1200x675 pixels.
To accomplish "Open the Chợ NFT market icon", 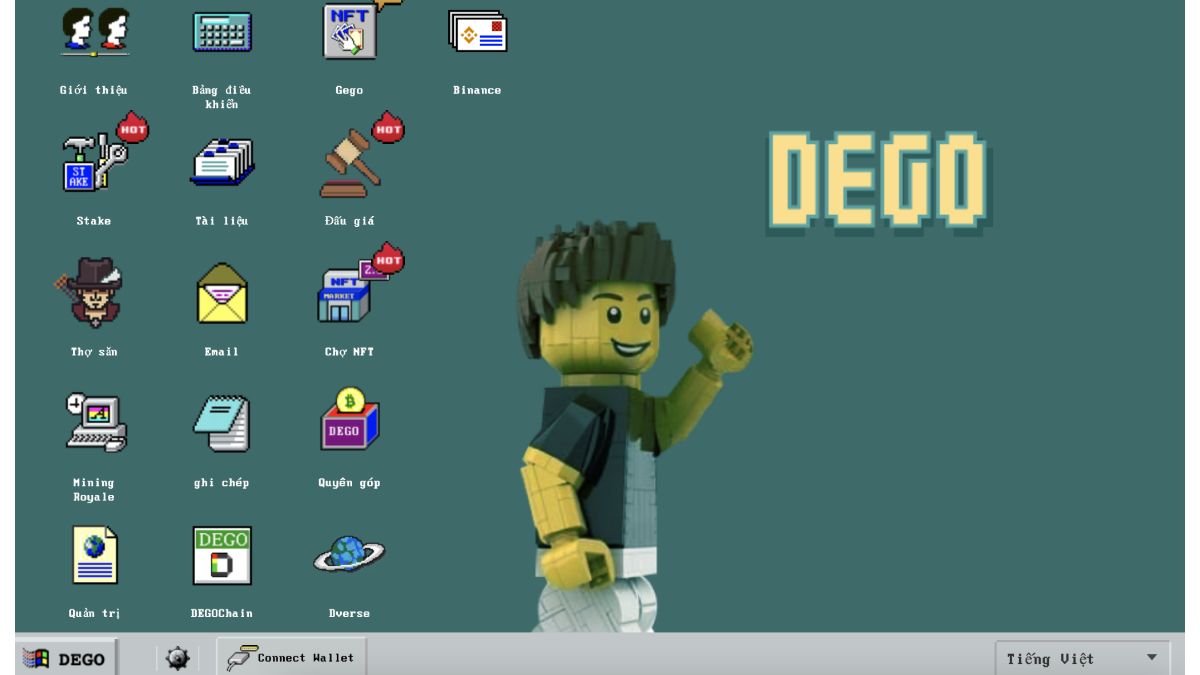I will coord(349,293).
